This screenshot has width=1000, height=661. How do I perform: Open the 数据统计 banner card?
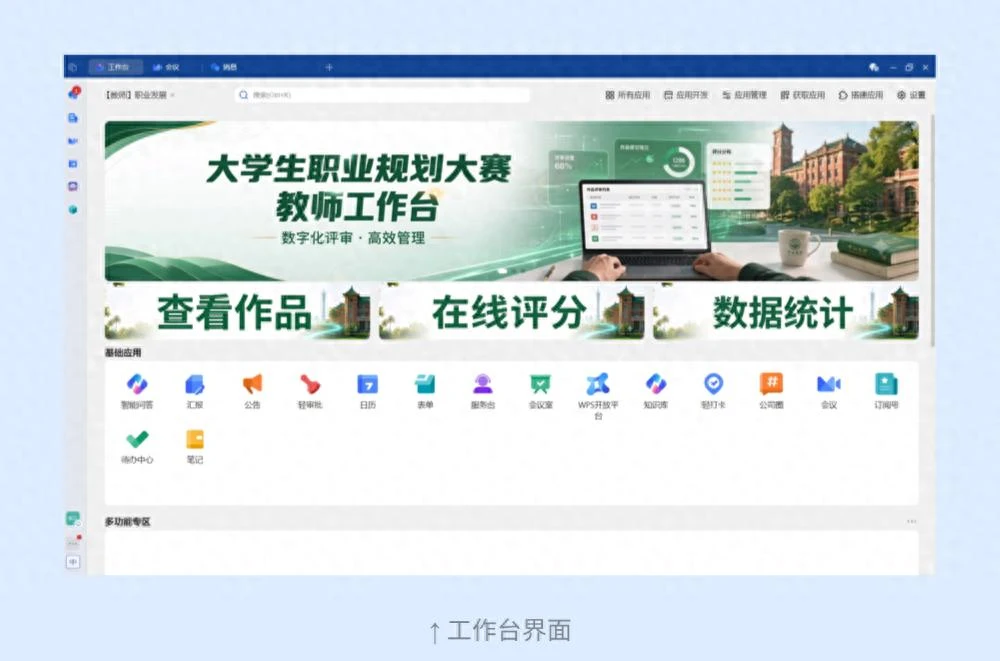click(786, 312)
